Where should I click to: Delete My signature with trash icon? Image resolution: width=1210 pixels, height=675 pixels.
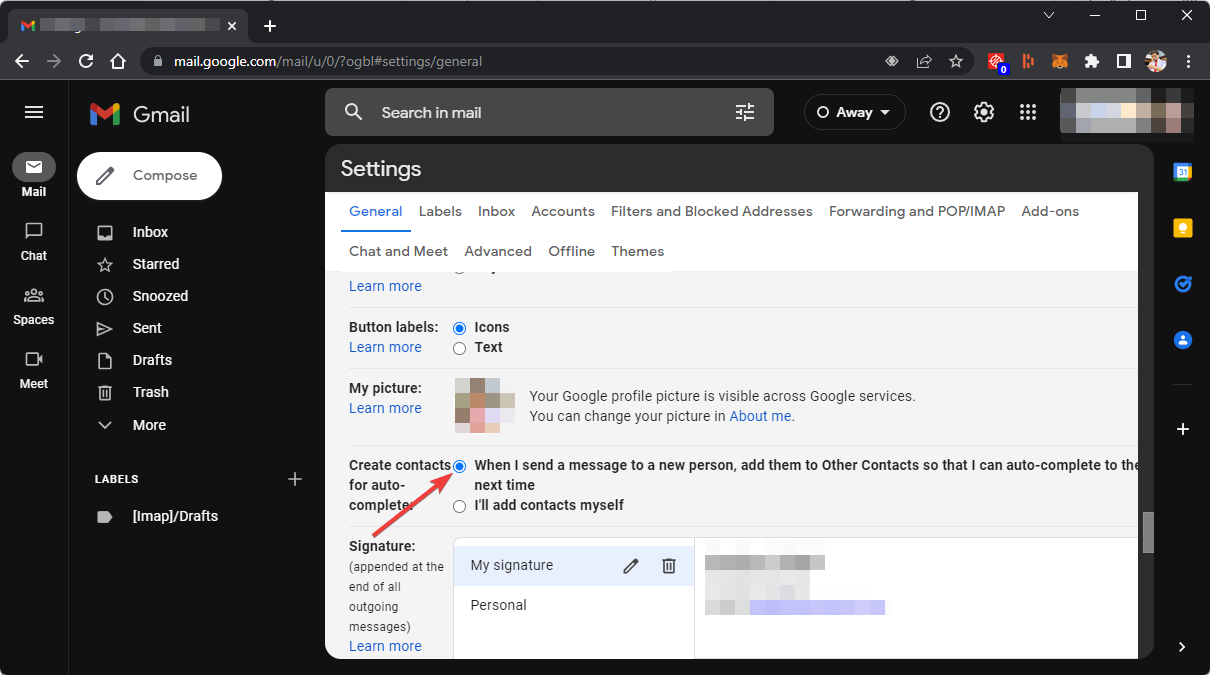pyautogui.click(x=669, y=566)
